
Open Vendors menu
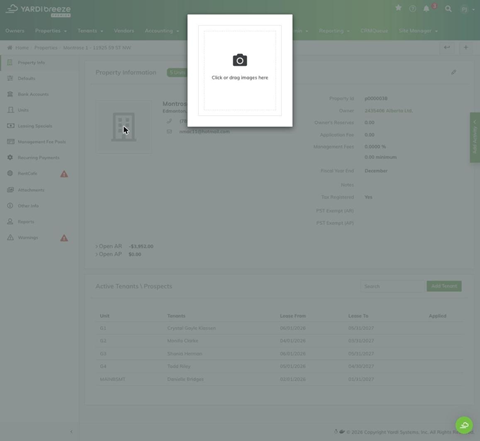point(124,31)
